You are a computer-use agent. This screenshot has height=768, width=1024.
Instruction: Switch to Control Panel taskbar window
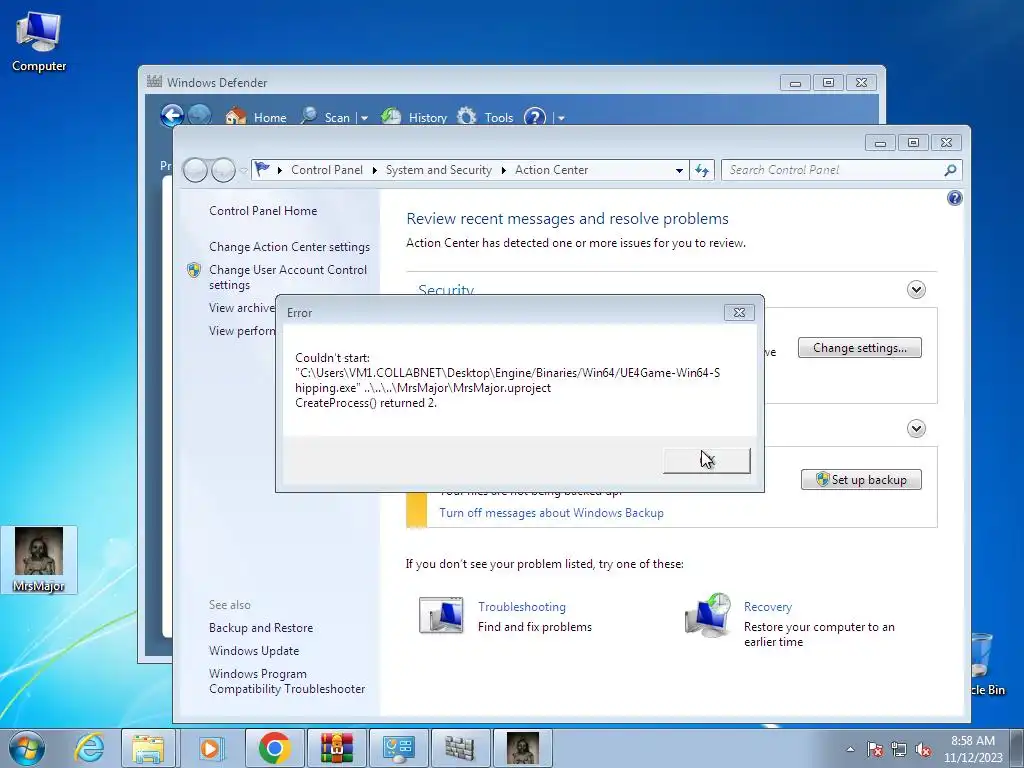(x=399, y=748)
